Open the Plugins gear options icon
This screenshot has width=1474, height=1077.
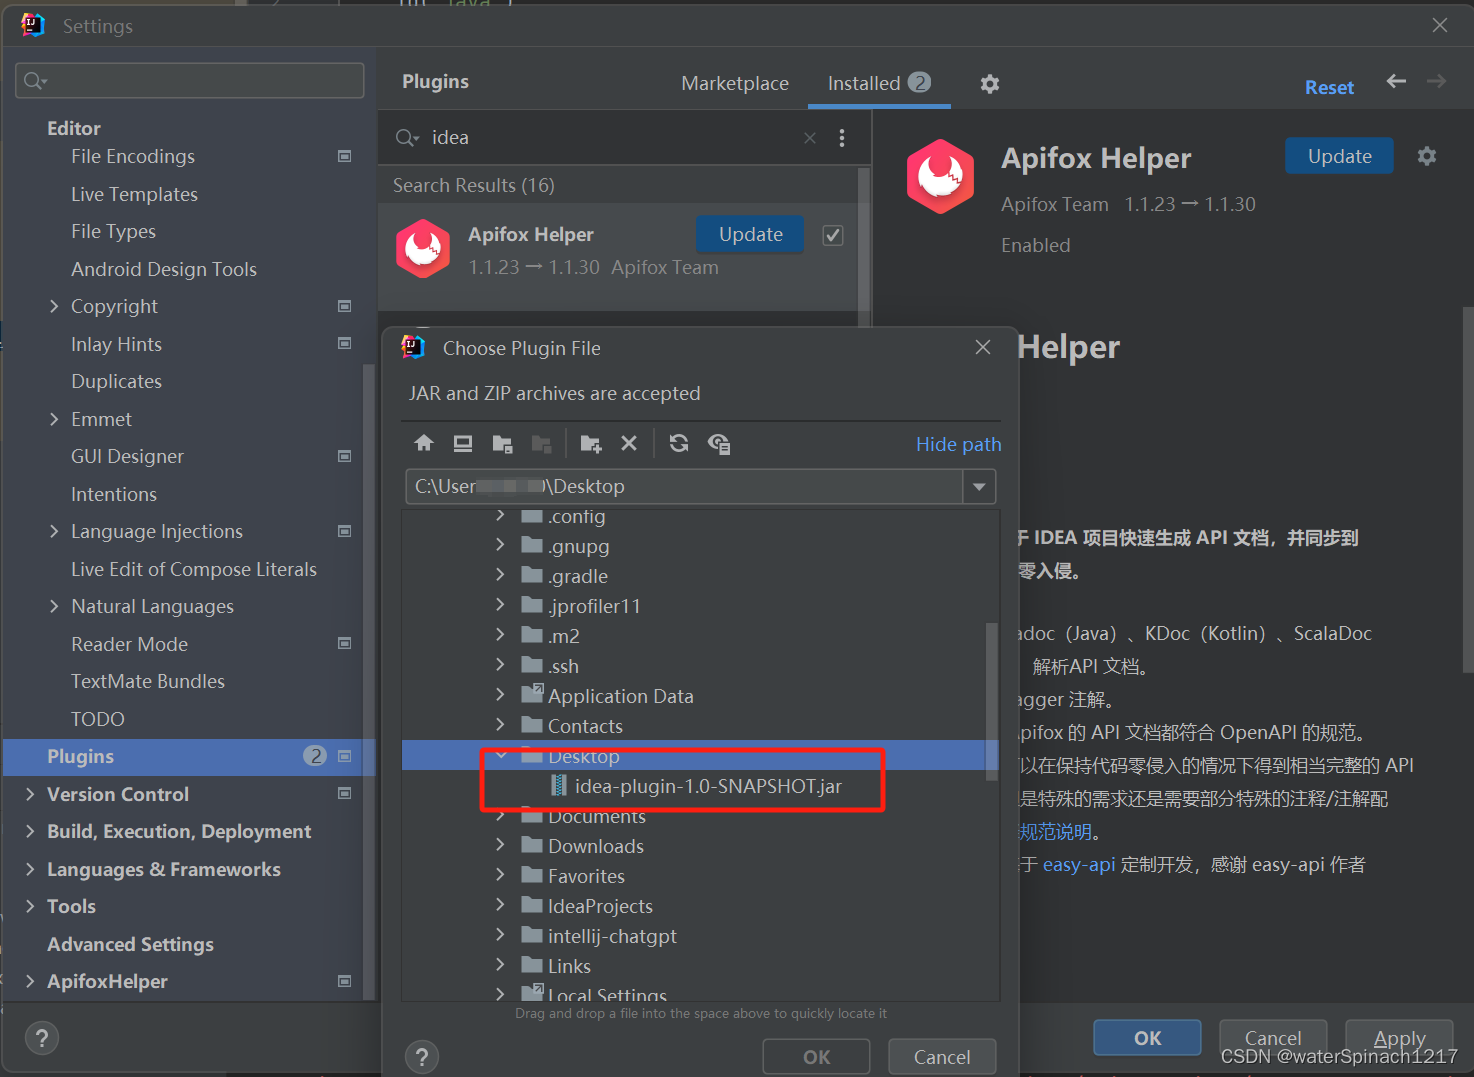coord(990,84)
